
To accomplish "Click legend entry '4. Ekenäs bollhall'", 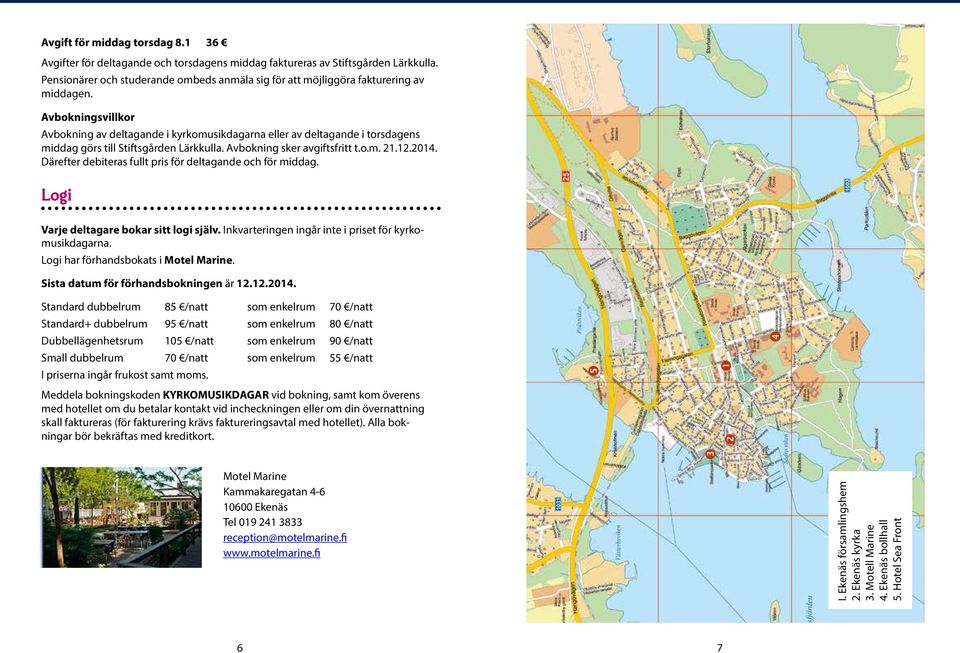I will click(883, 561).
